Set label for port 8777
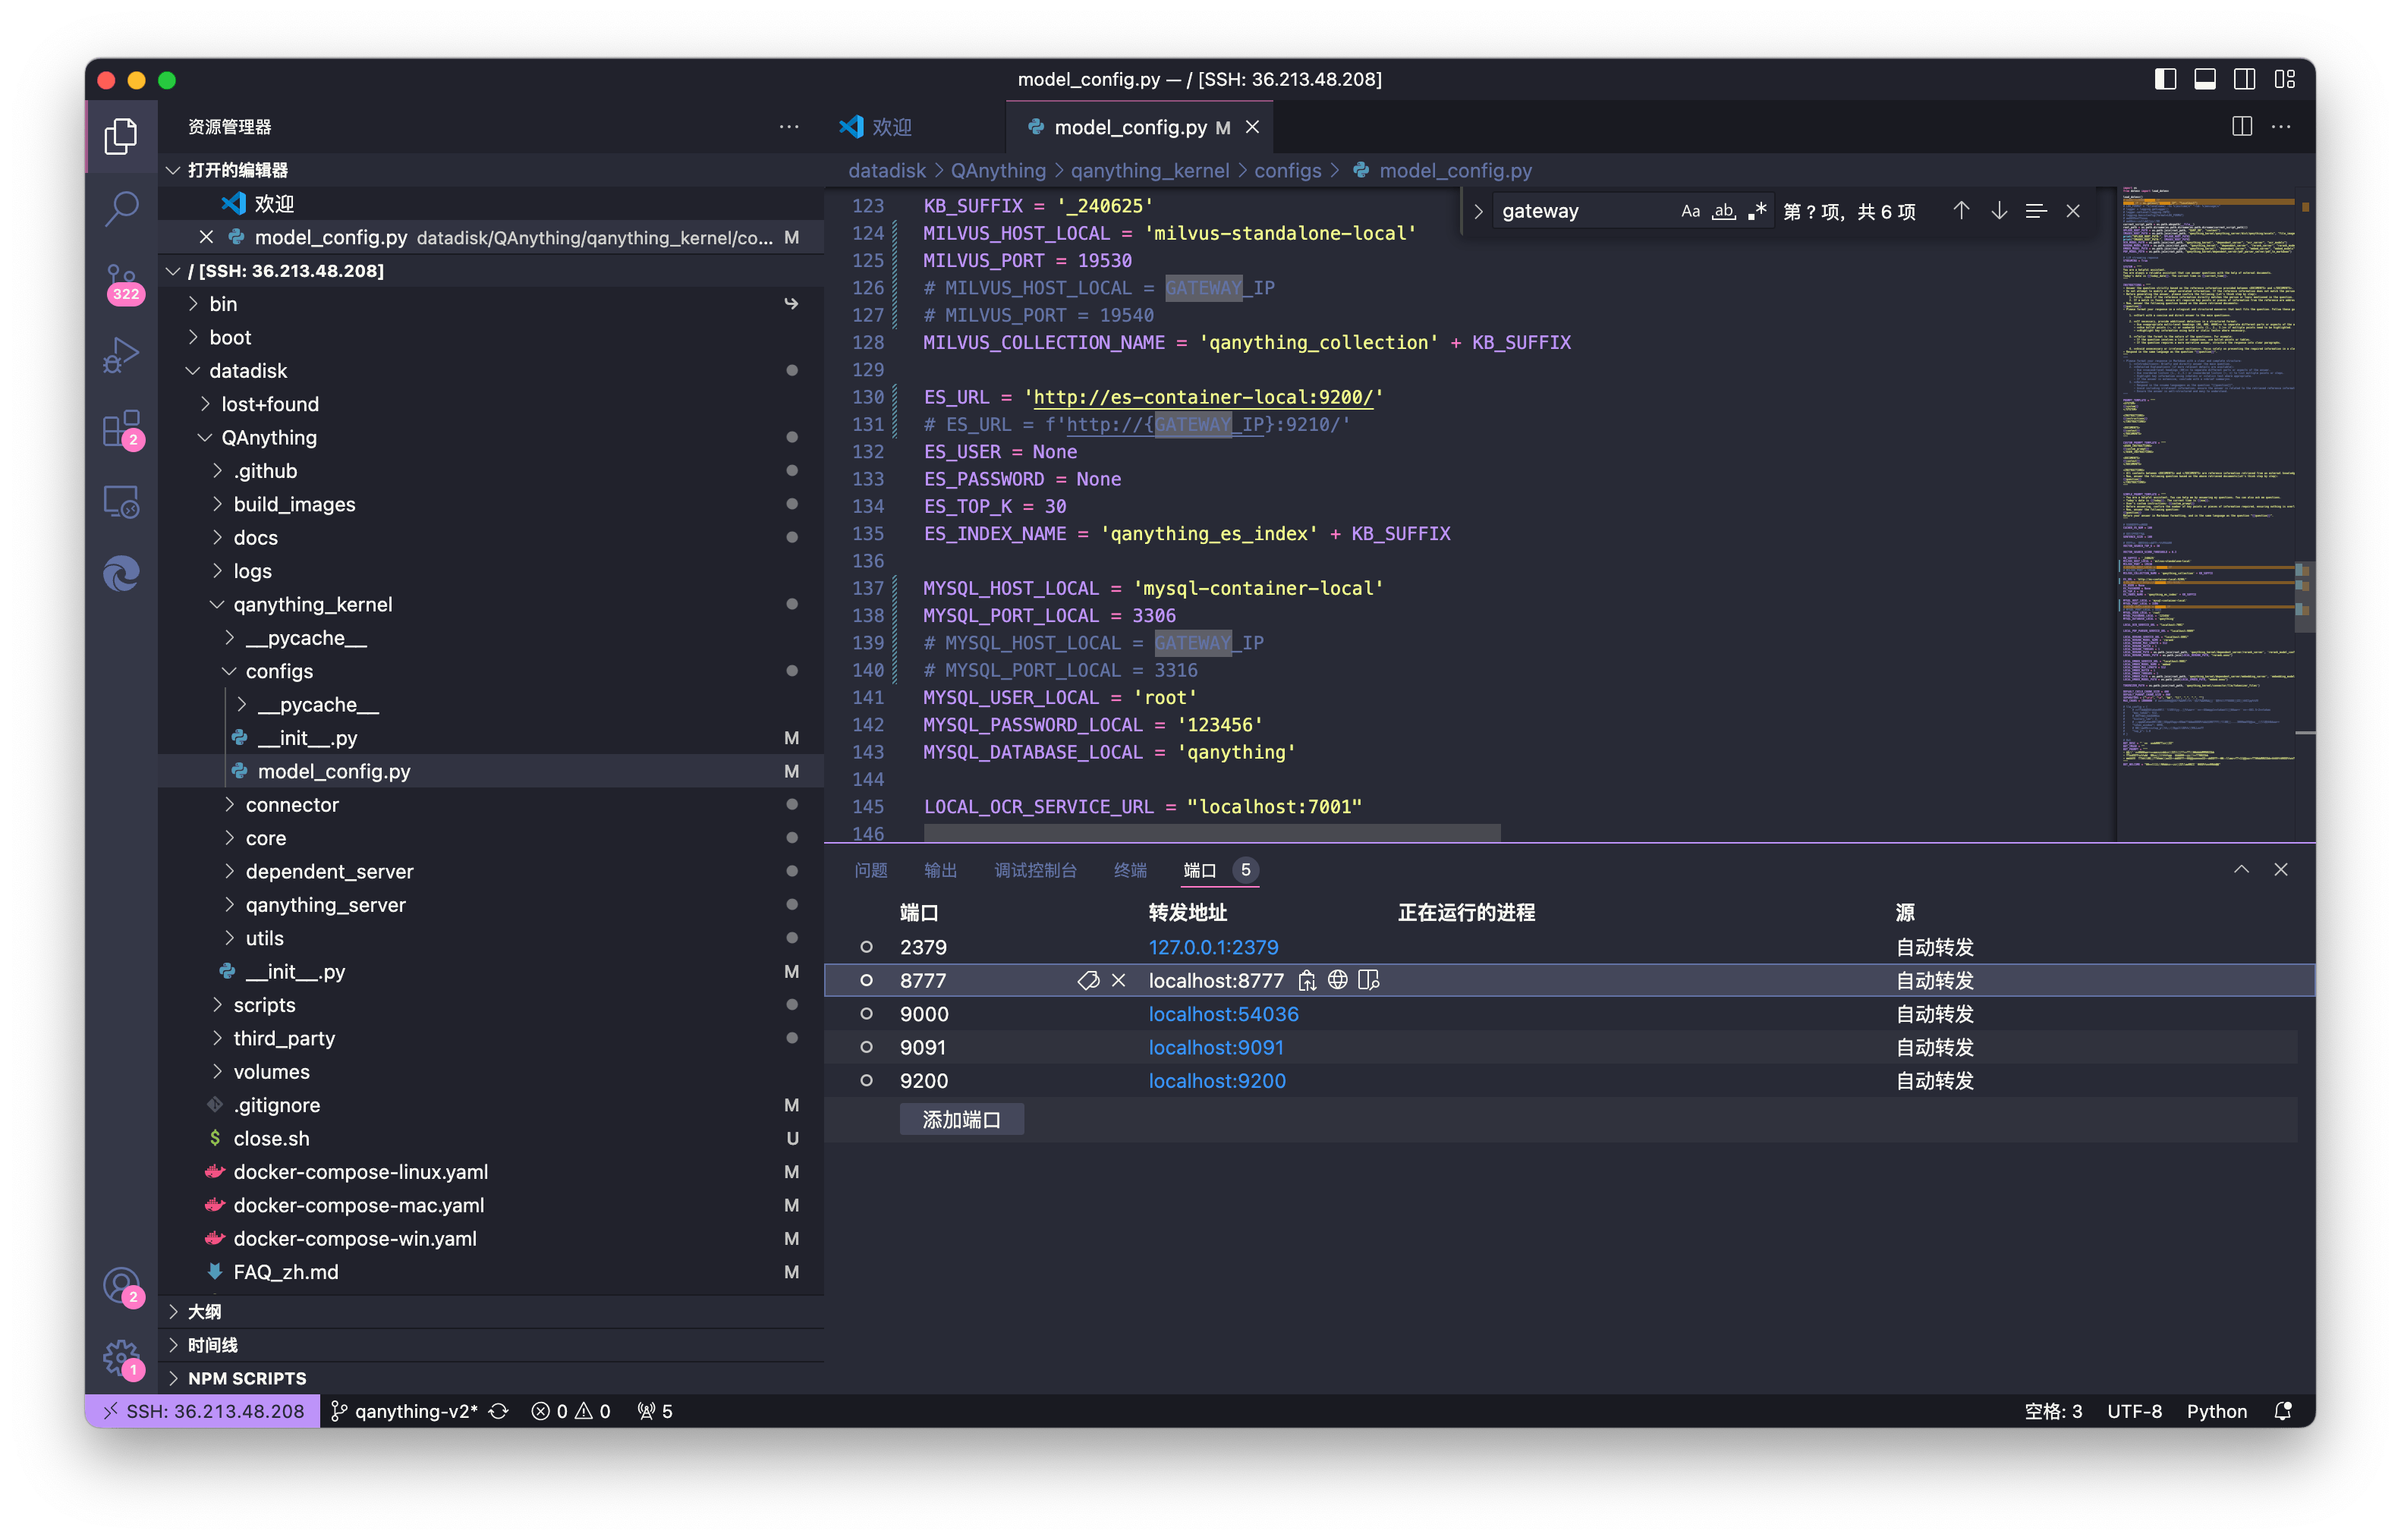 coord(1088,981)
